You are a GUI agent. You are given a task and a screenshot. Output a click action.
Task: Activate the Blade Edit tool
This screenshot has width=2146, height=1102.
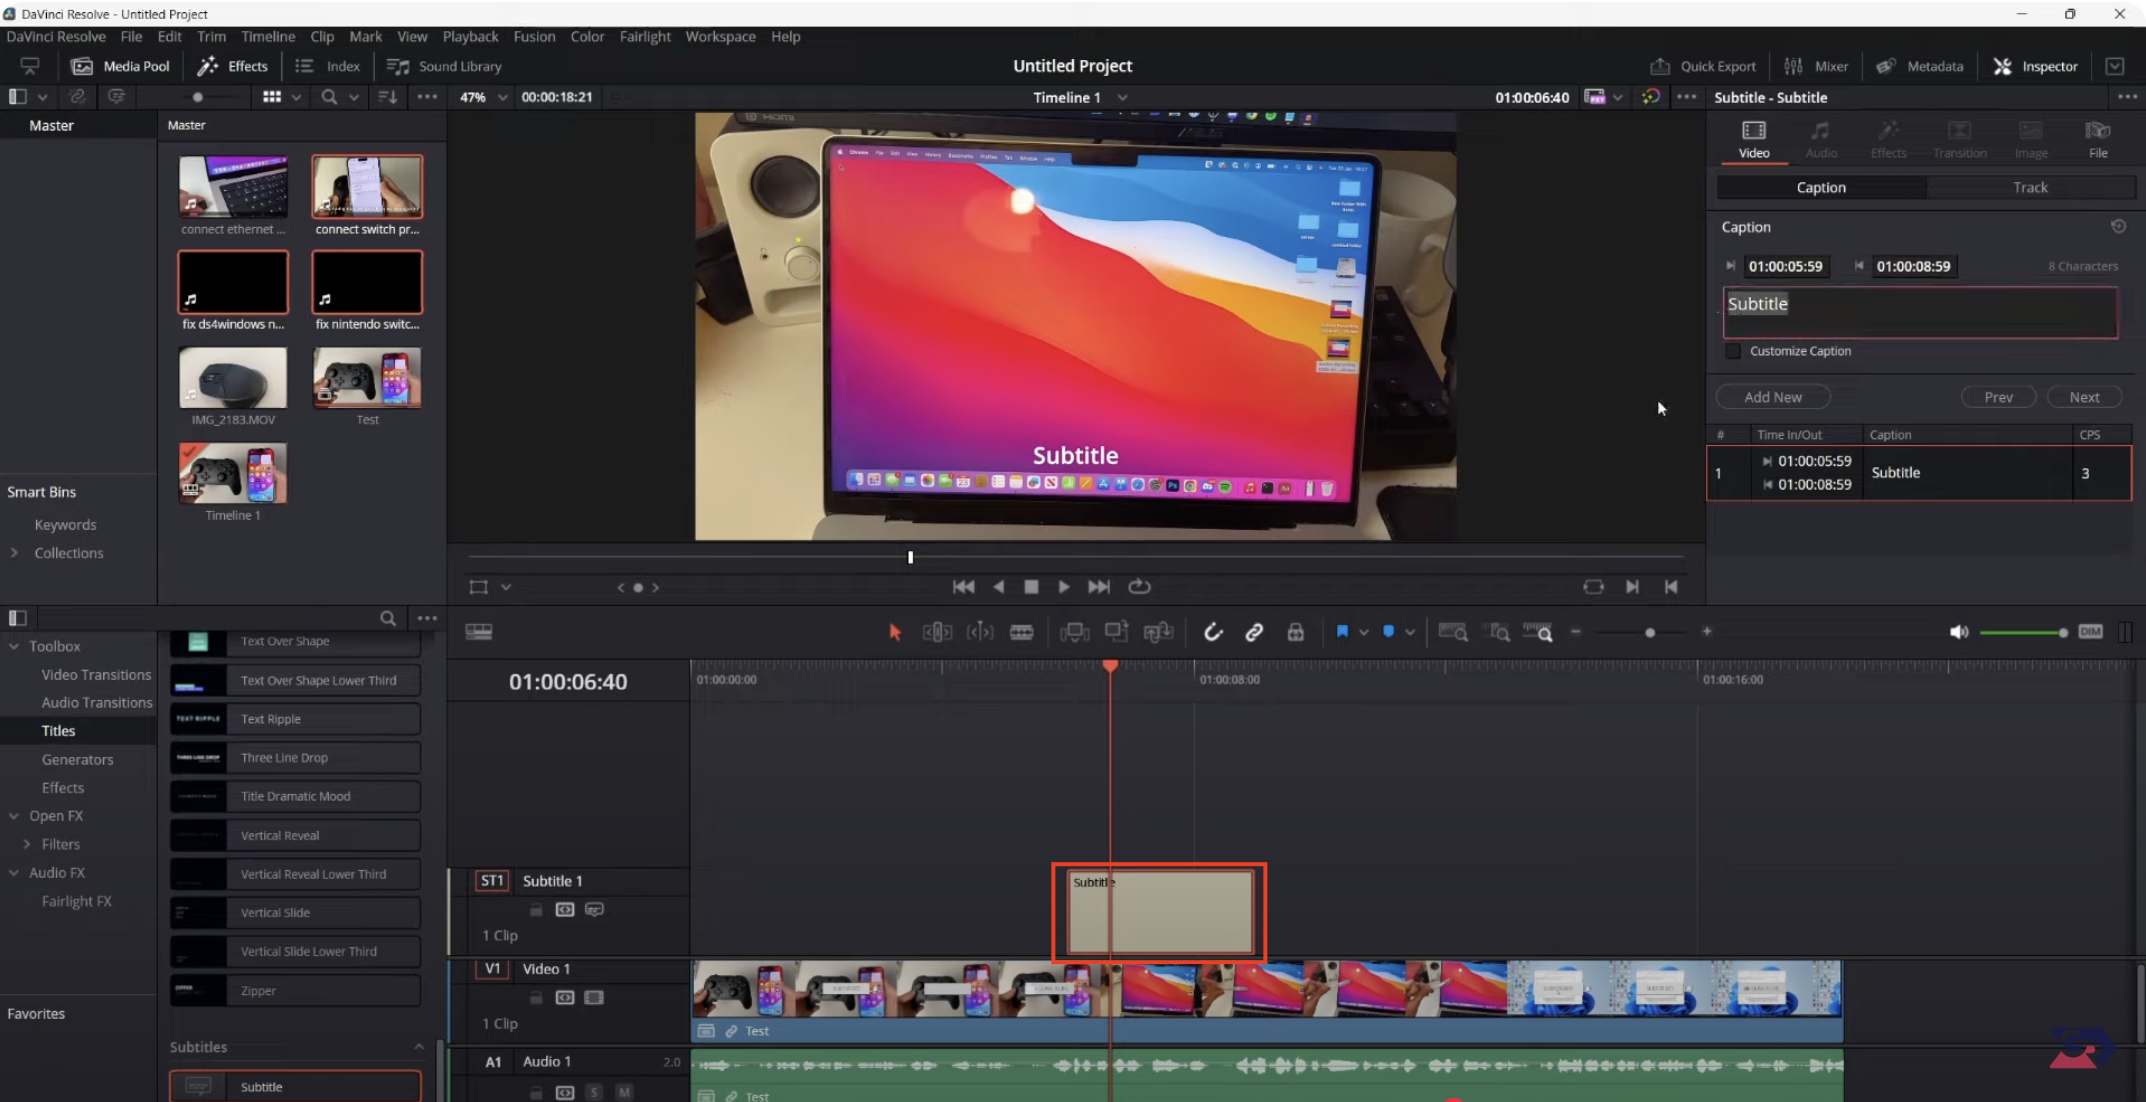point(1021,632)
